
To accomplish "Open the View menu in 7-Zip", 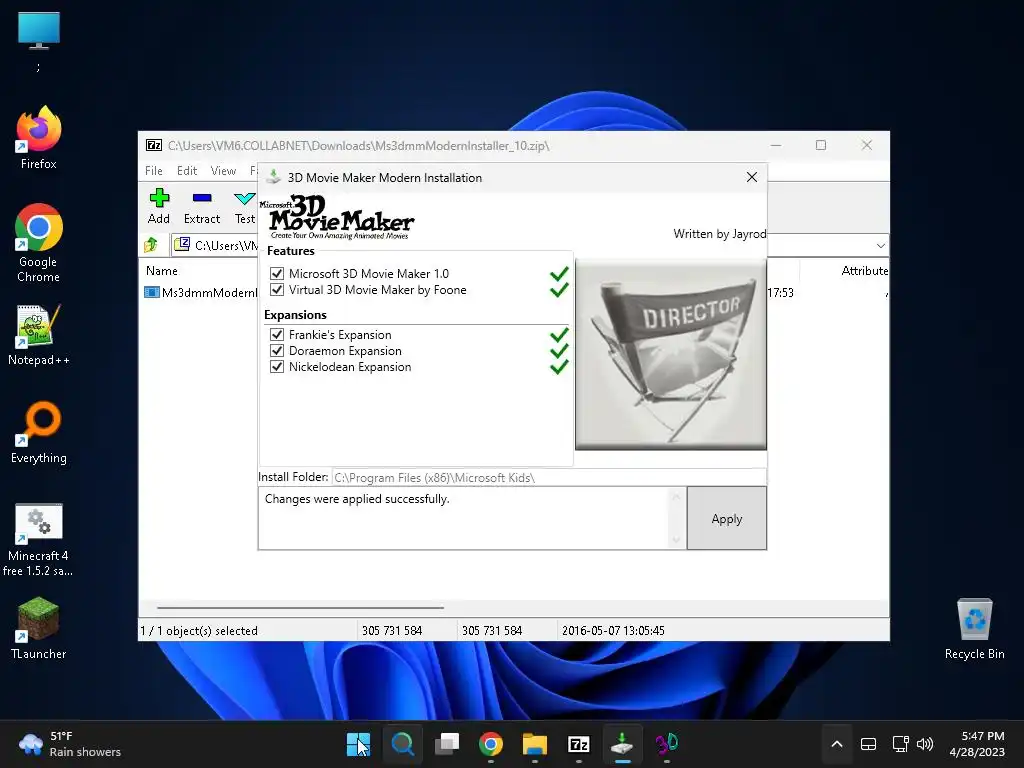I will tap(223, 170).
